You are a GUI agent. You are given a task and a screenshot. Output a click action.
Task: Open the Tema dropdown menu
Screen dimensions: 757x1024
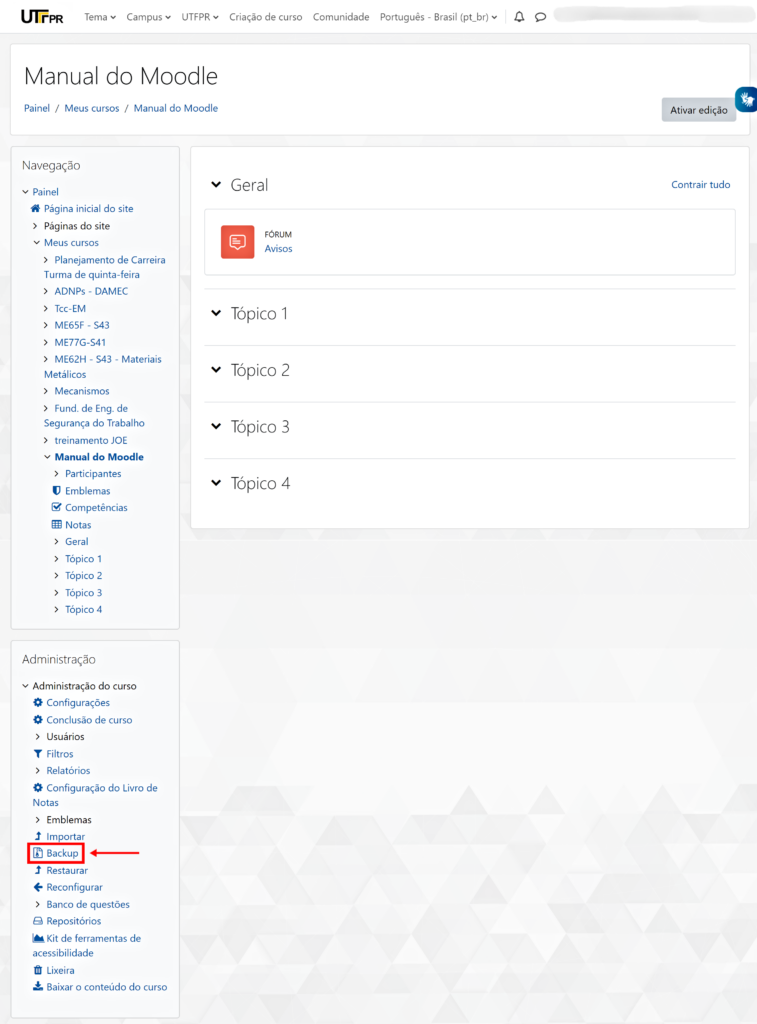(x=100, y=17)
